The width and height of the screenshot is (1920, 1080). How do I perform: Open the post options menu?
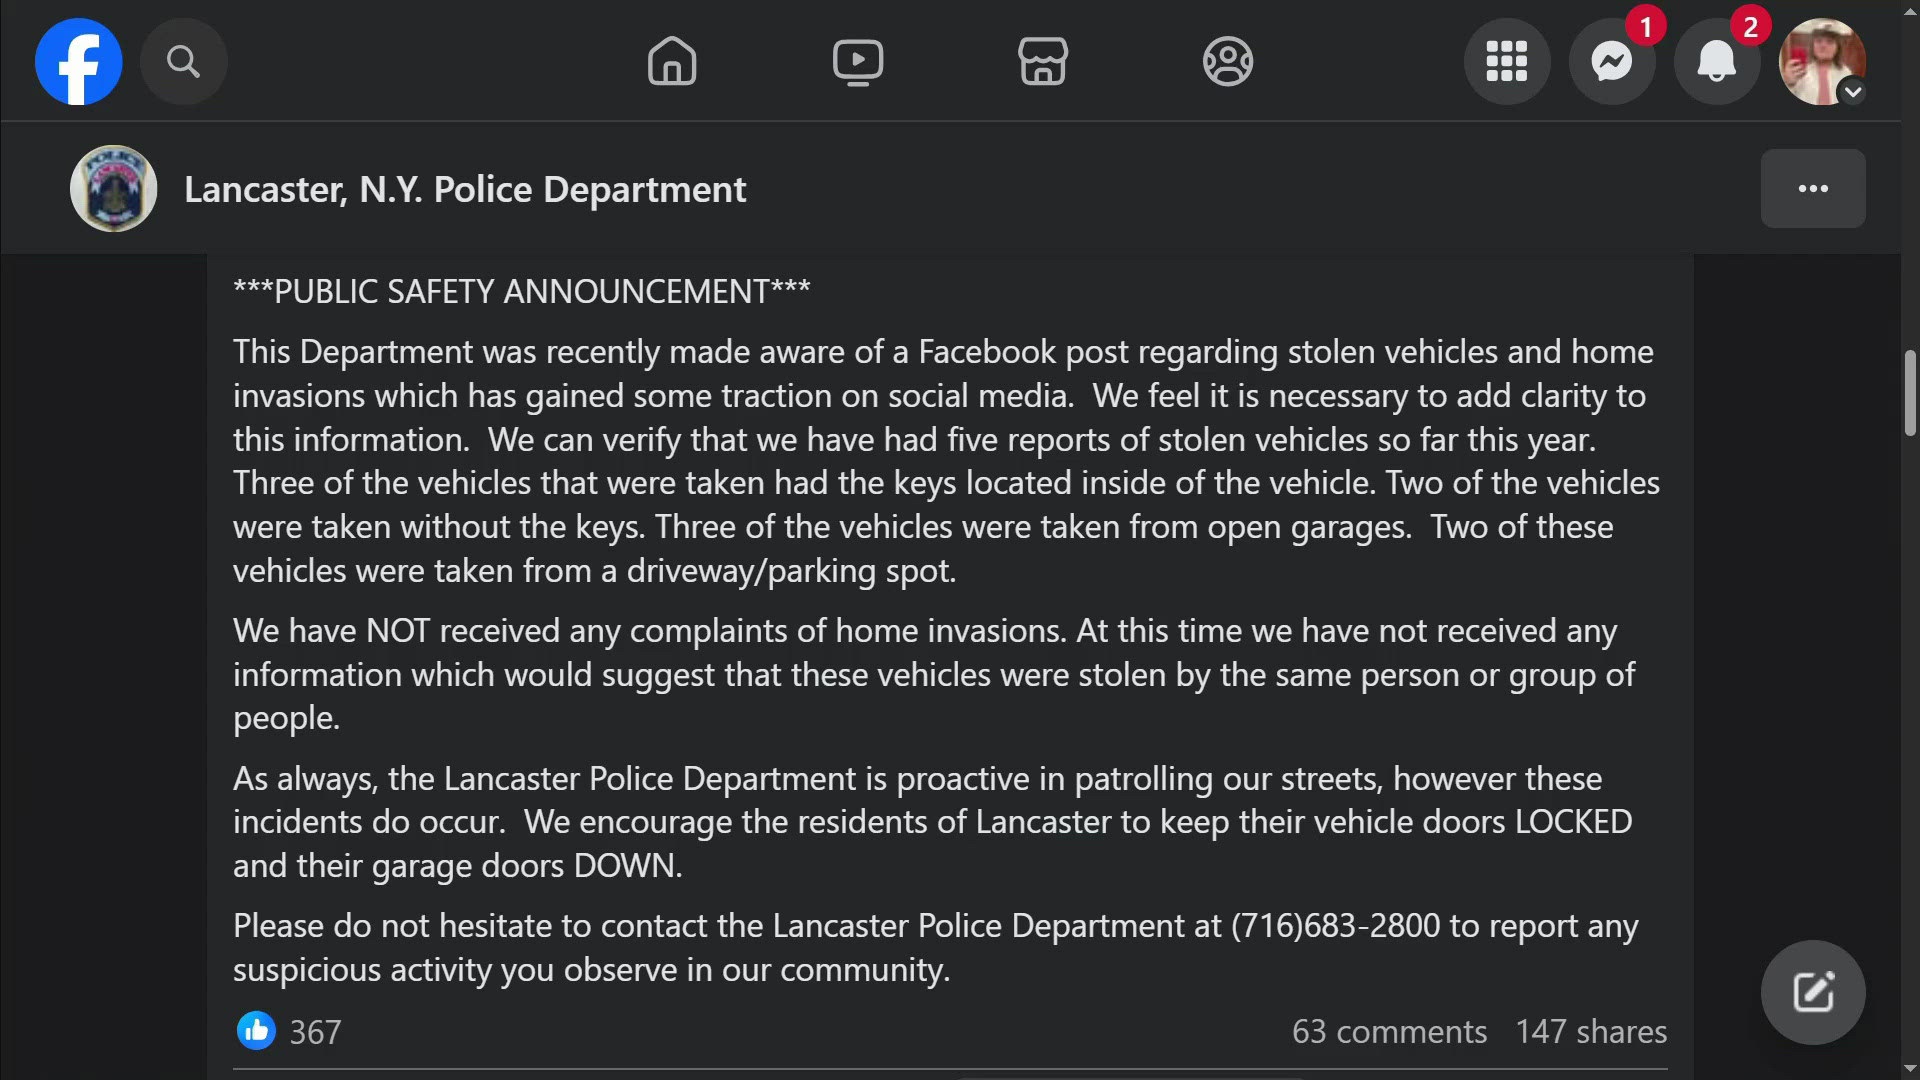[1812, 188]
